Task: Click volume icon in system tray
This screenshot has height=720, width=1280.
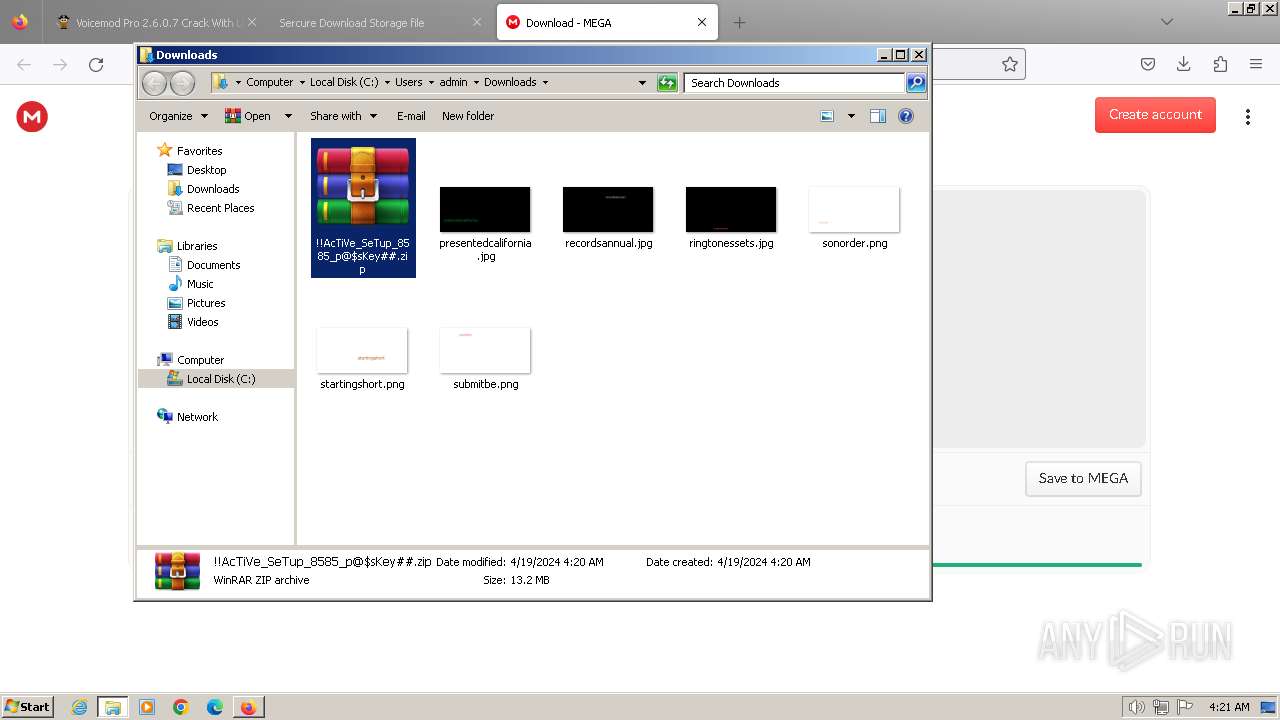Action: pyautogui.click(x=1137, y=707)
